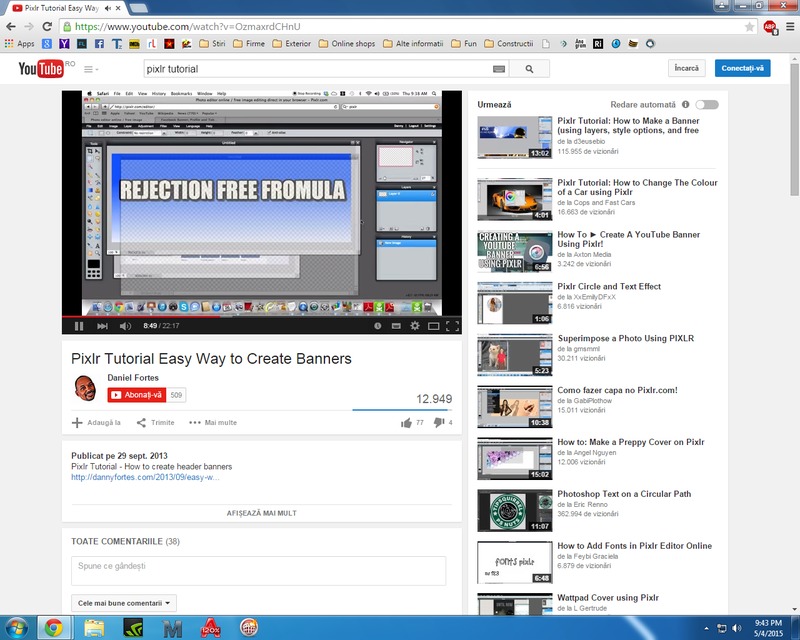Mute the video volume speaker icon
800x640 pixels.
(125, 326)
